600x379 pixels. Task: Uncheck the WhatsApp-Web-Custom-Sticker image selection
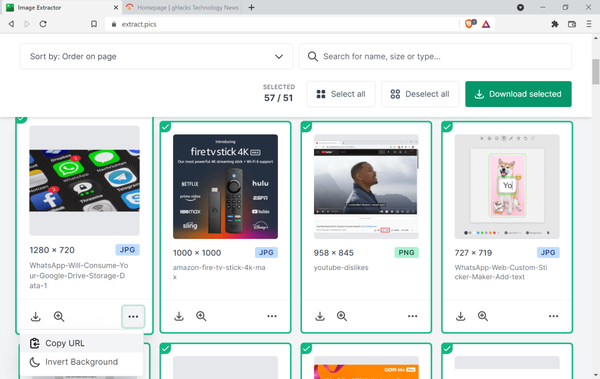coord(447,126)
